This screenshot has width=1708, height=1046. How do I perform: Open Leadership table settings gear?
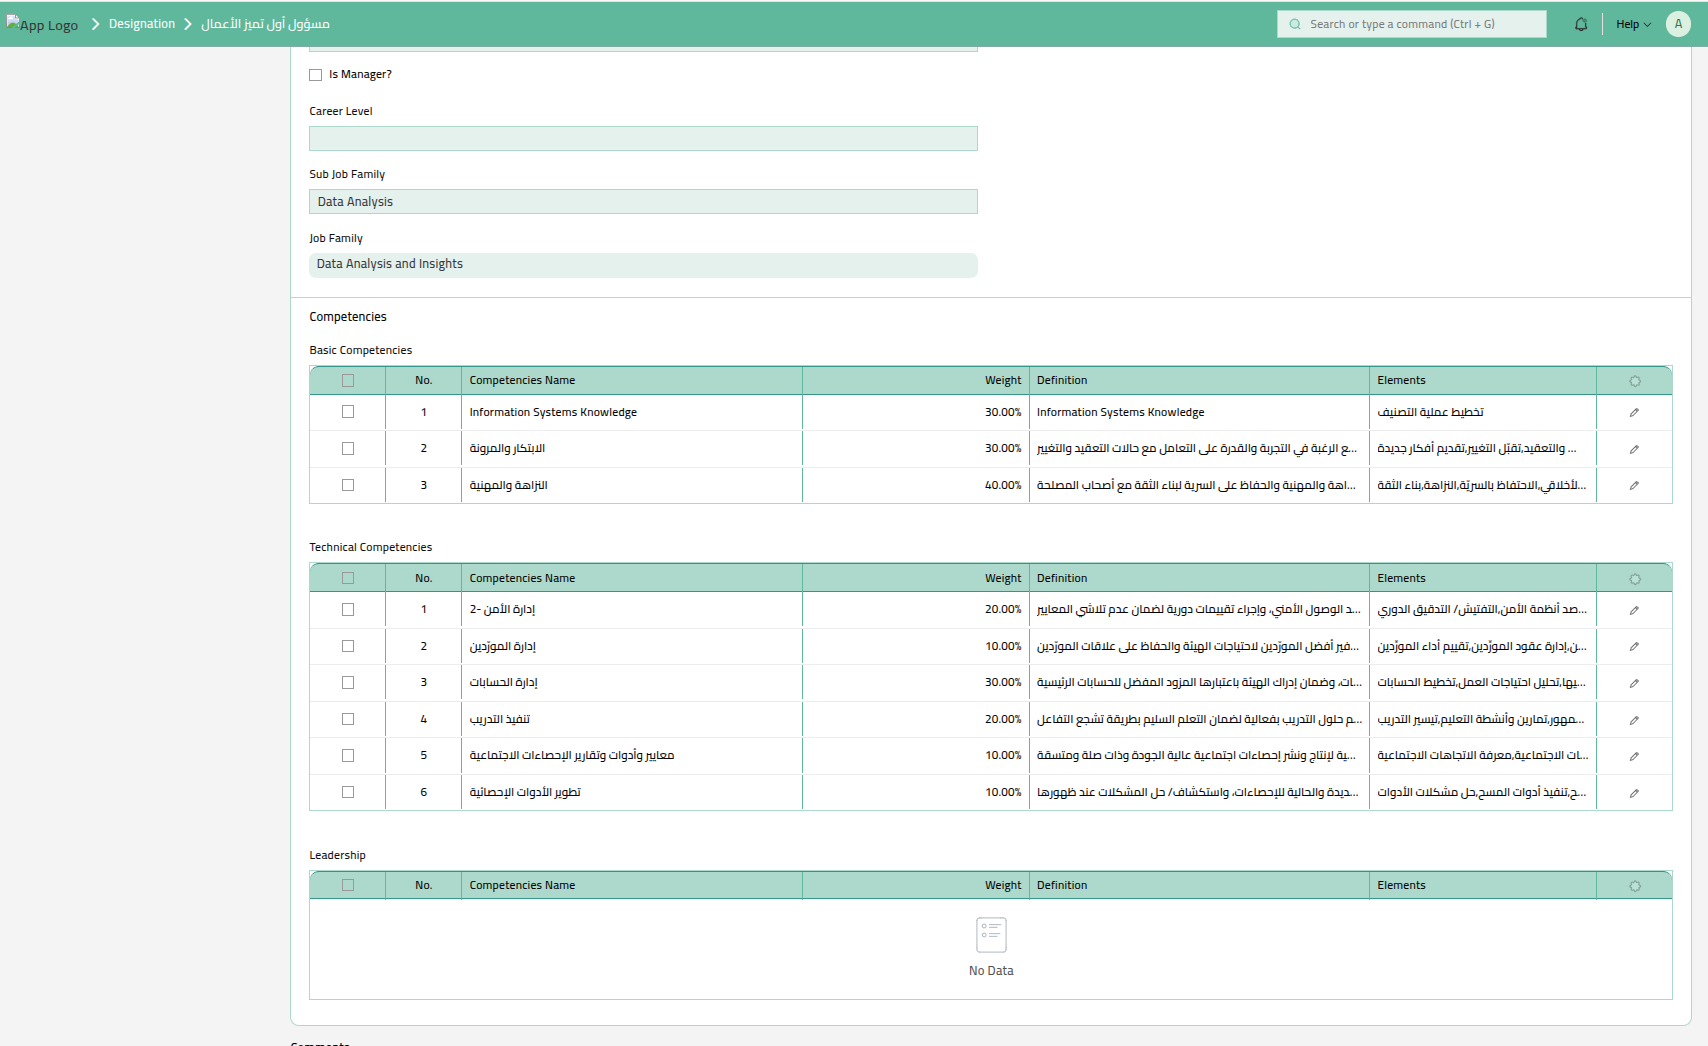(x=1635, y=886)
